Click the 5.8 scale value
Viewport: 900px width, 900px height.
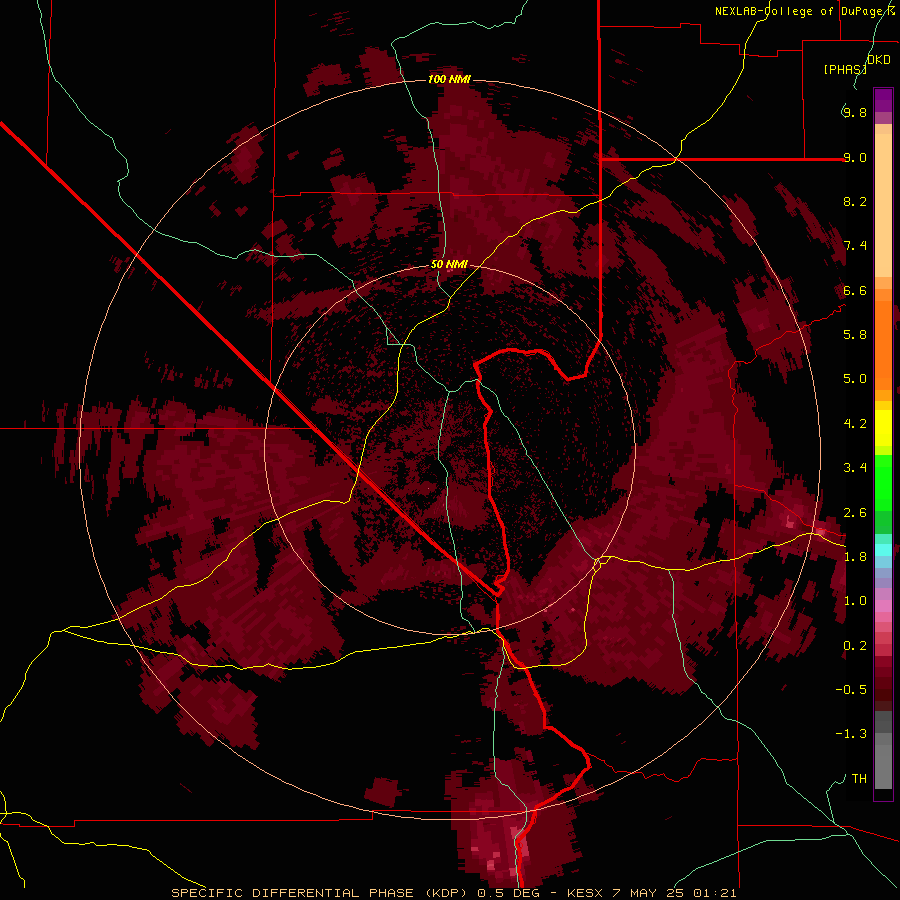point(855,335)
